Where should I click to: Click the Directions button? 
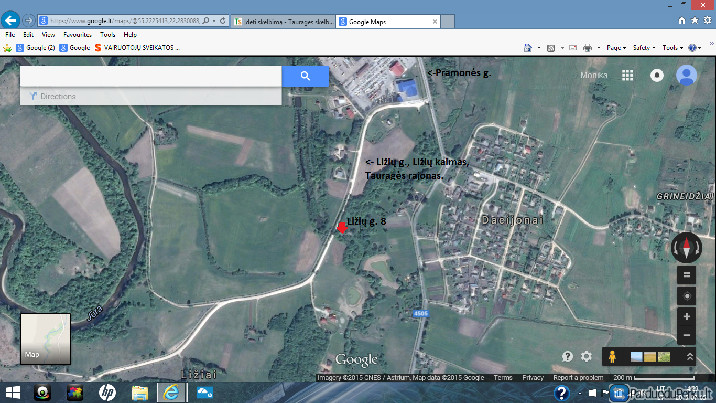pos(53,96)
